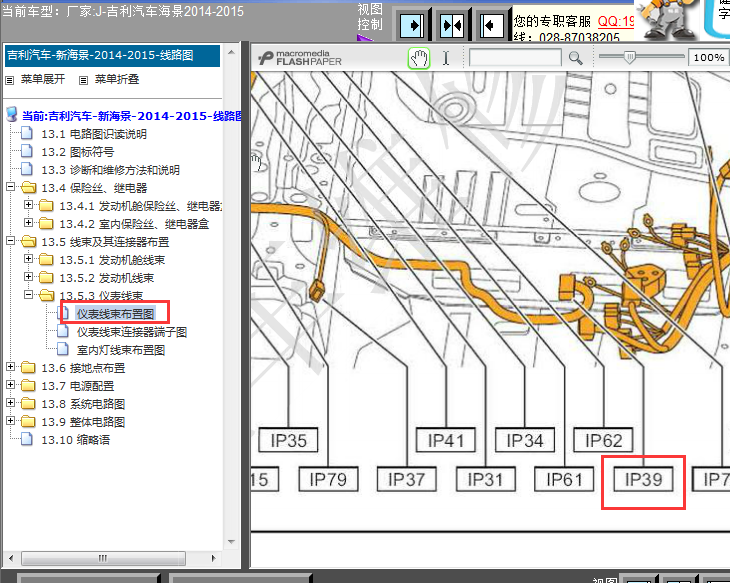
Task: Open 室内灯线束布置图 tree item
Action: (121, 350)
